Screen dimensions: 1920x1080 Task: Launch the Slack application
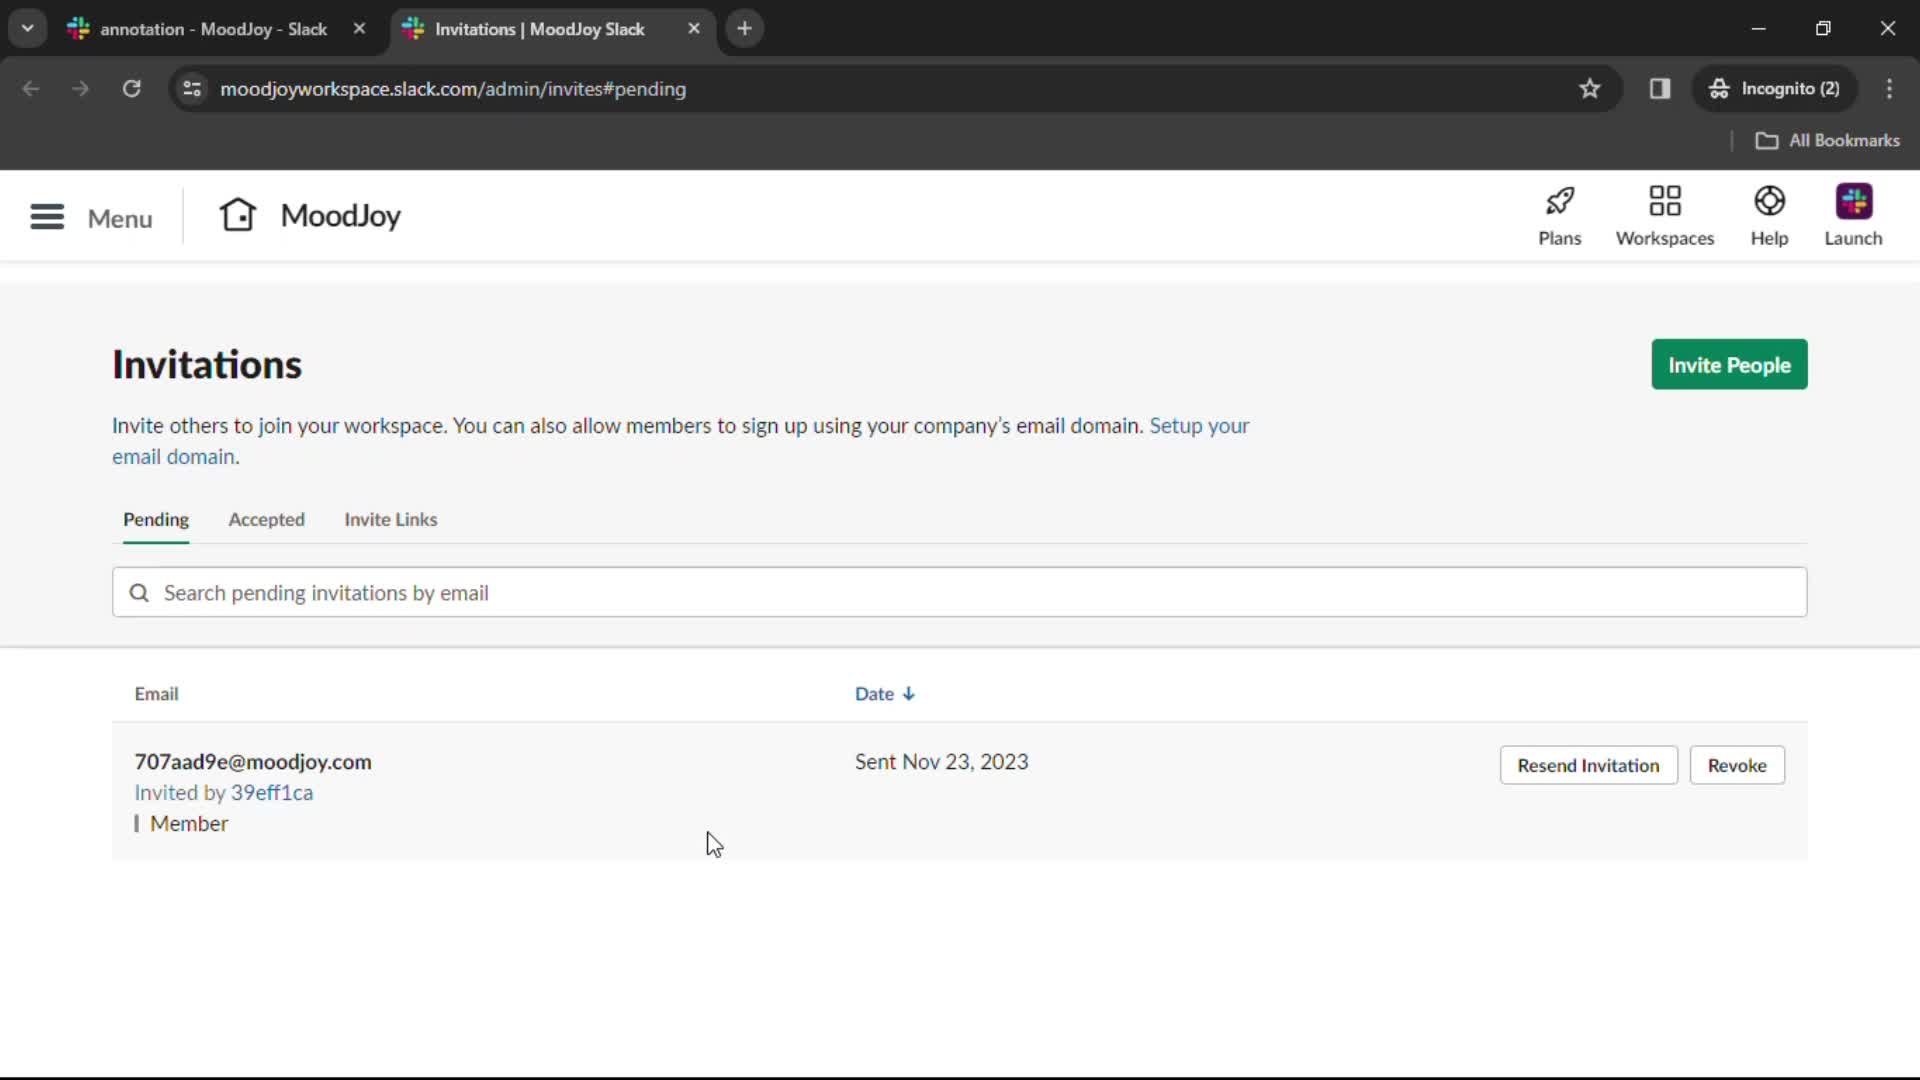(x=1854, y=215)
